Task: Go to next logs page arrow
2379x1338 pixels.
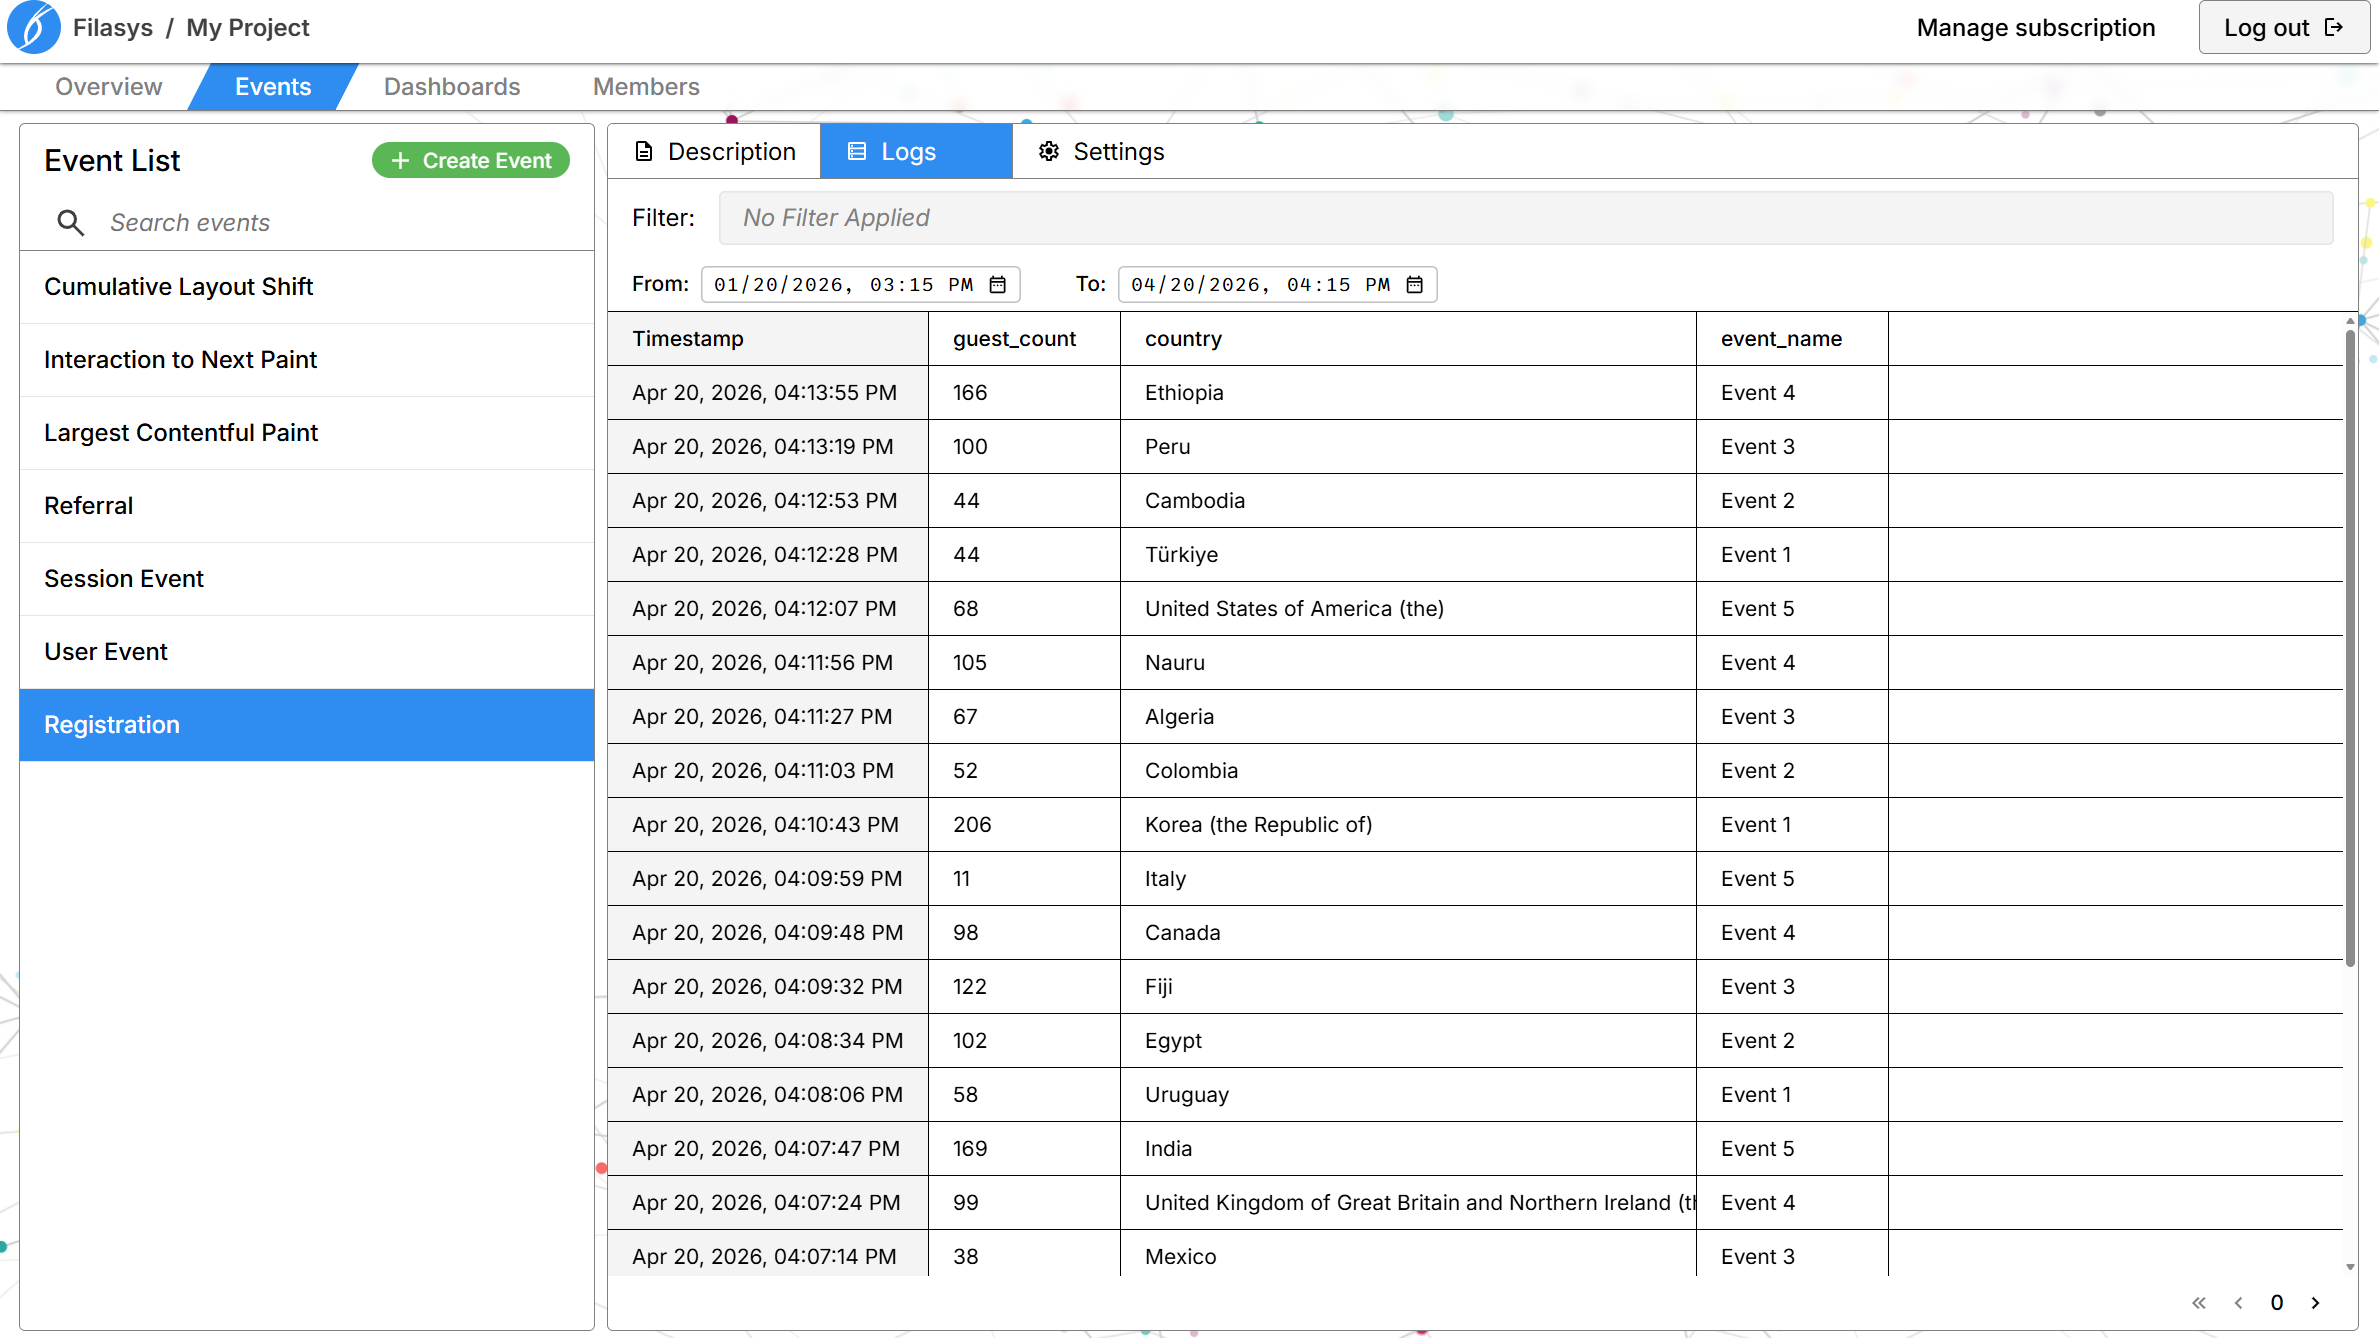Action: tap(2316, 1302)
